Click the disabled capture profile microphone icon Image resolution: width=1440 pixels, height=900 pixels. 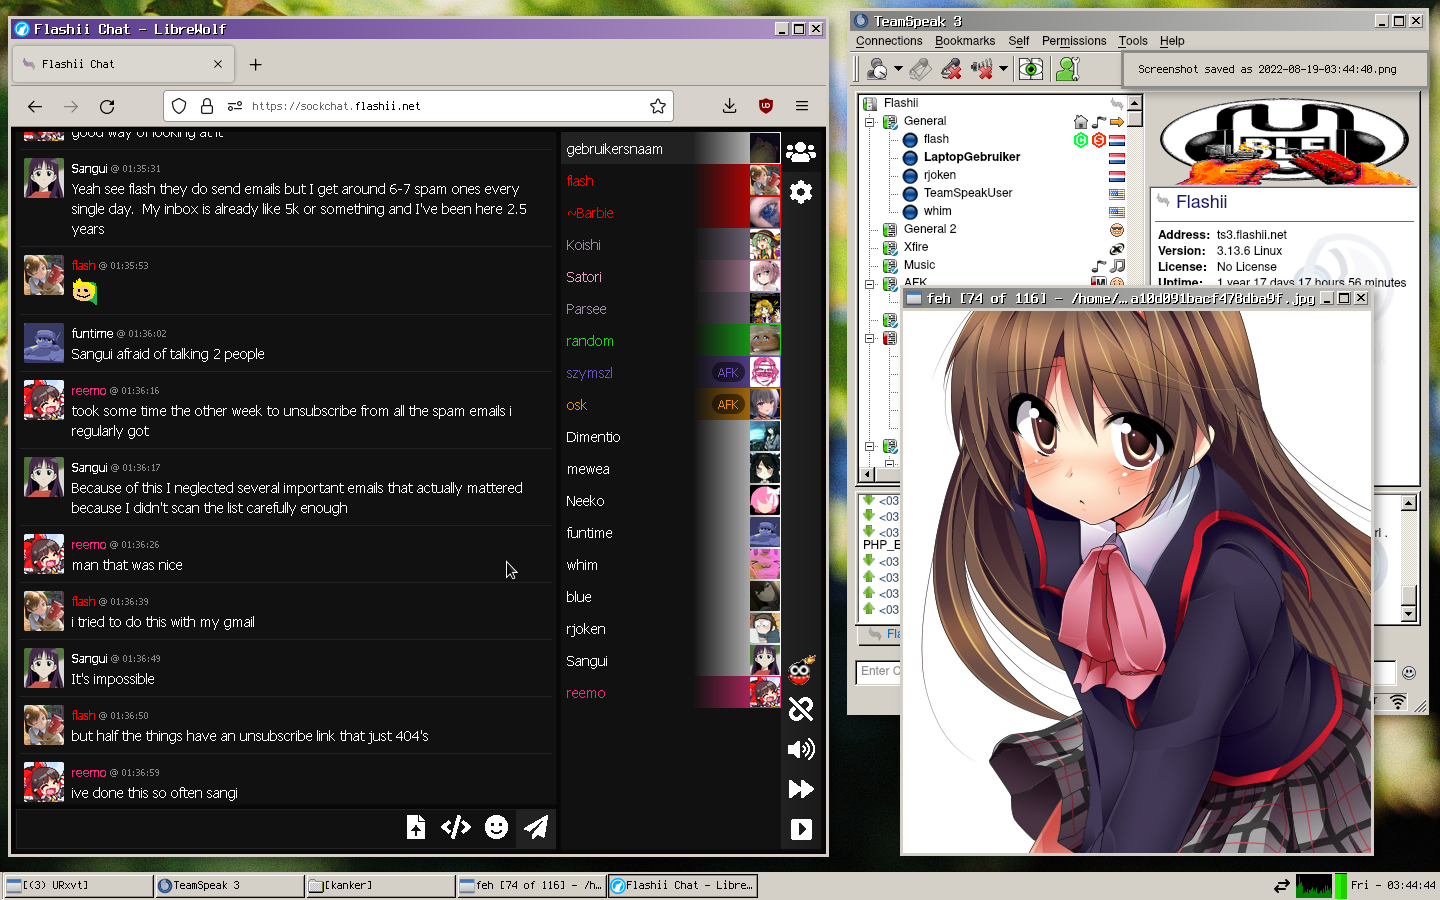pyautogui.click(x=921, y=68)
